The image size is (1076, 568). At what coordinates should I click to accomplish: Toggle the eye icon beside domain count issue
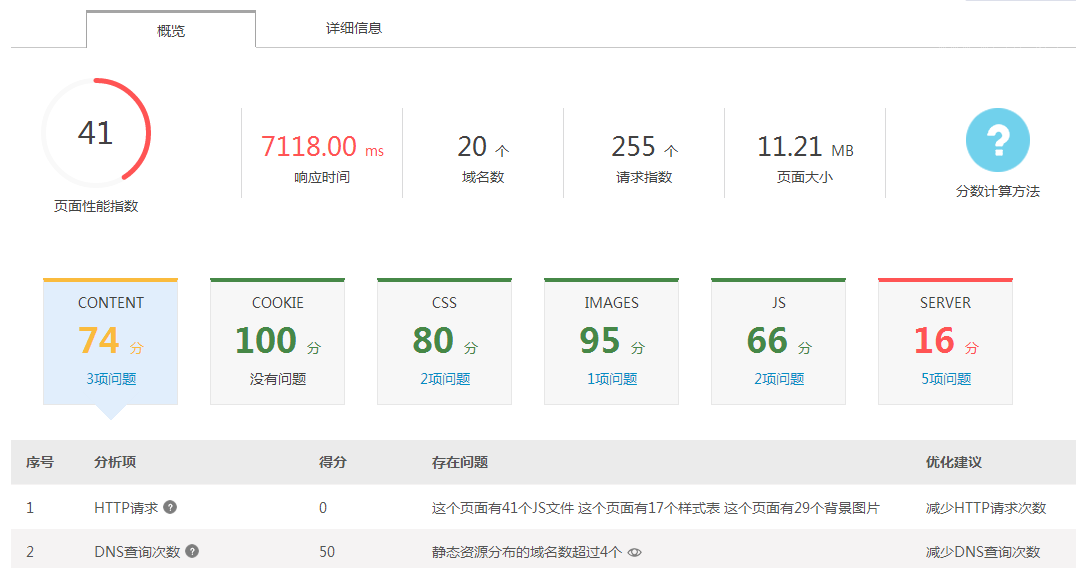634,552
